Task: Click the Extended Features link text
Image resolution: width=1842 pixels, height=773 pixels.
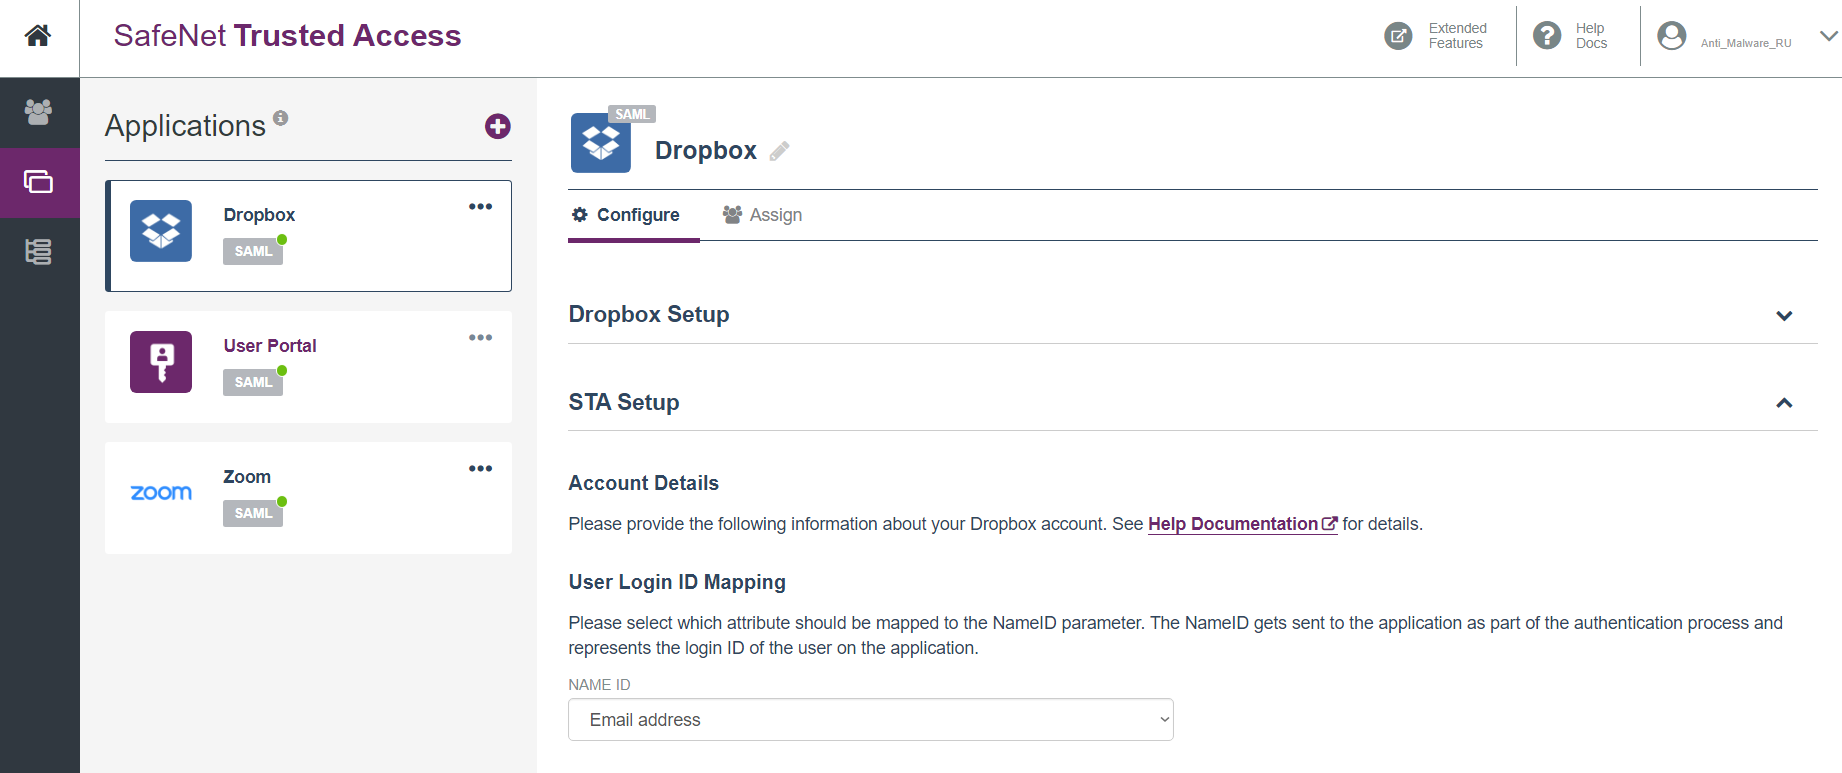Action: coord(1458,36)
